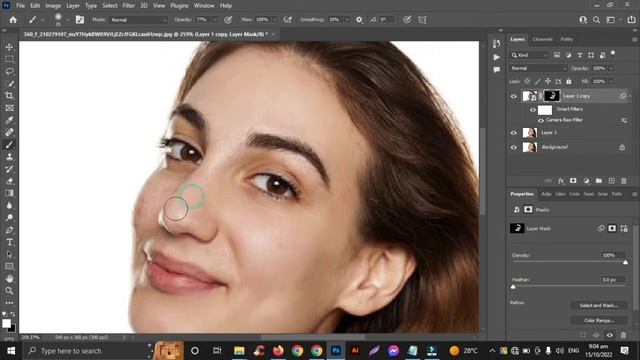
Task: Create a new layer icon
Action: coord(611,181)
